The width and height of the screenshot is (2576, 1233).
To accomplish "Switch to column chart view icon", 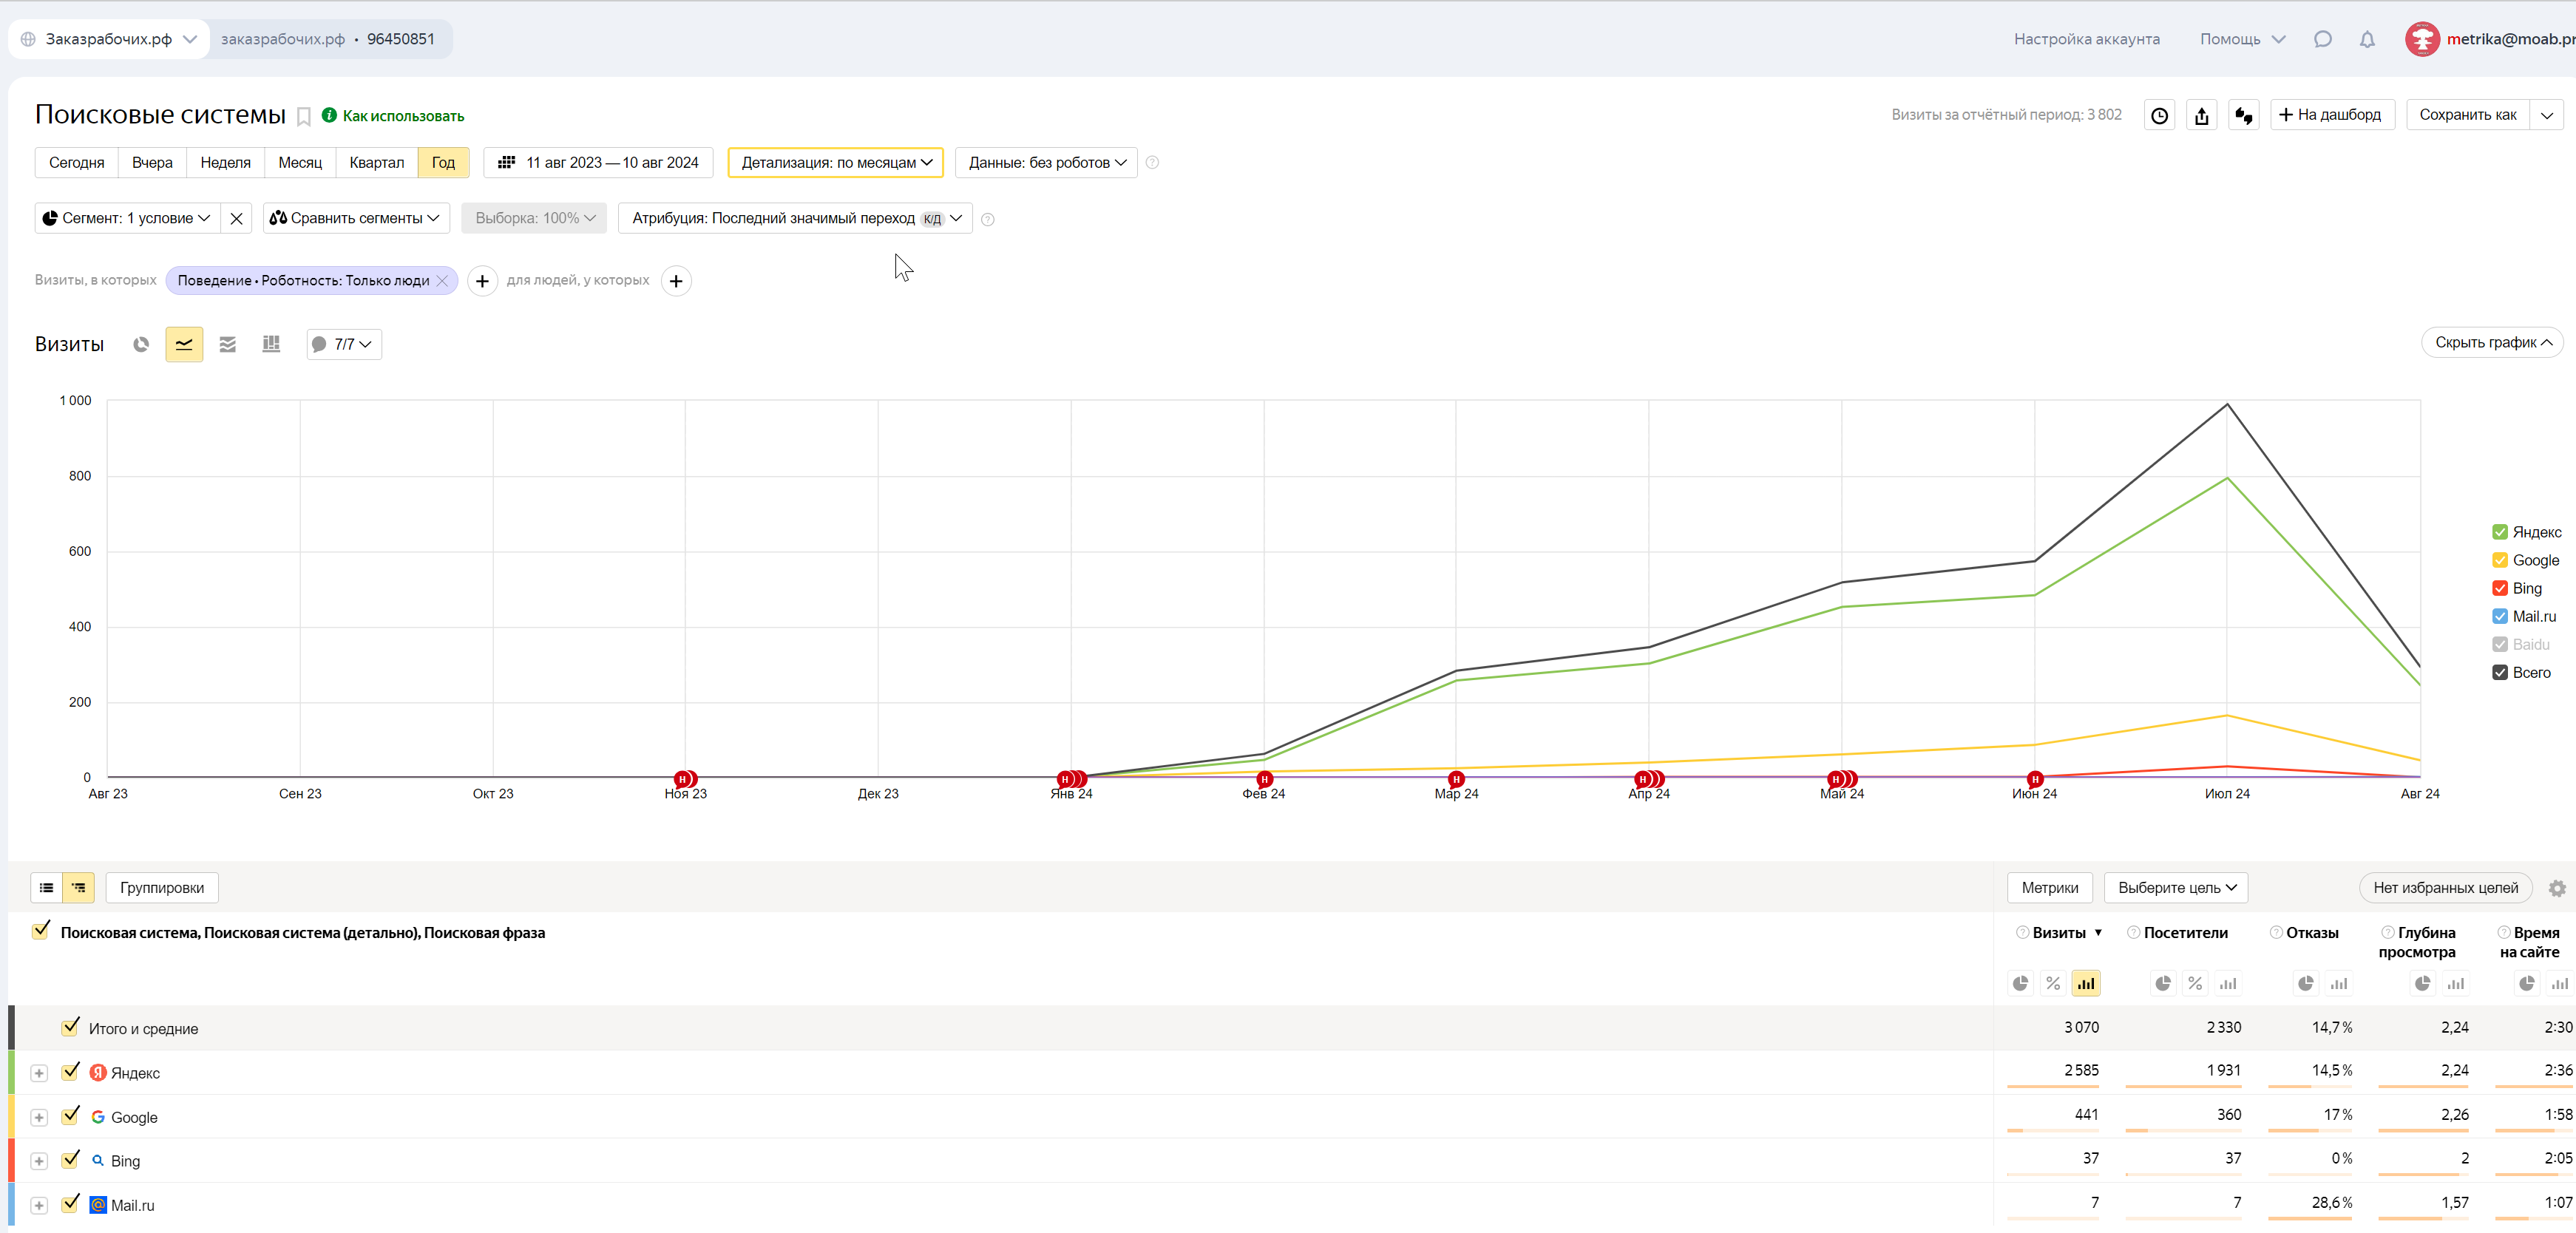I will coord(271,344).
